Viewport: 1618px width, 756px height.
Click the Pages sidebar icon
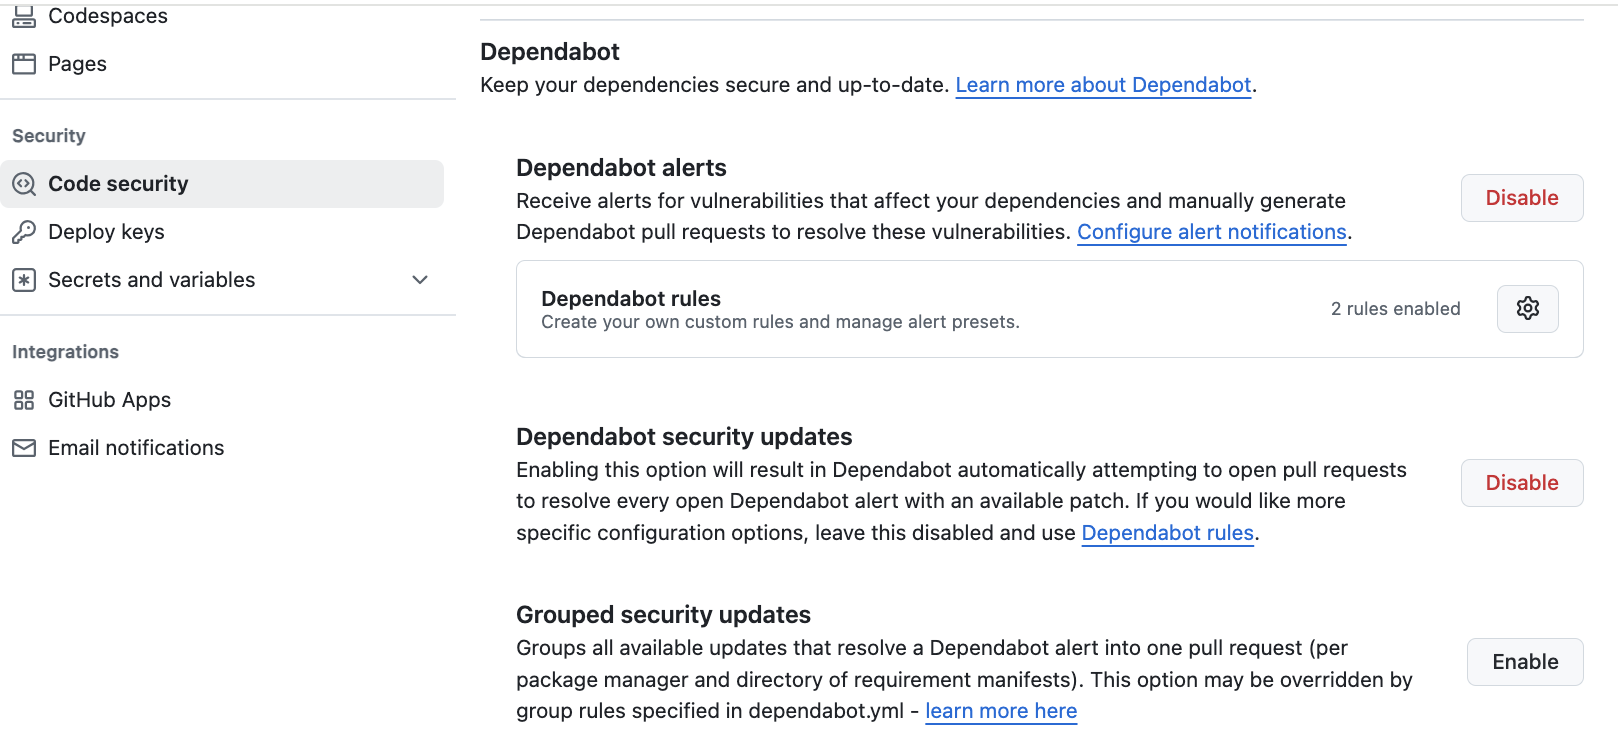pos(23,63)
